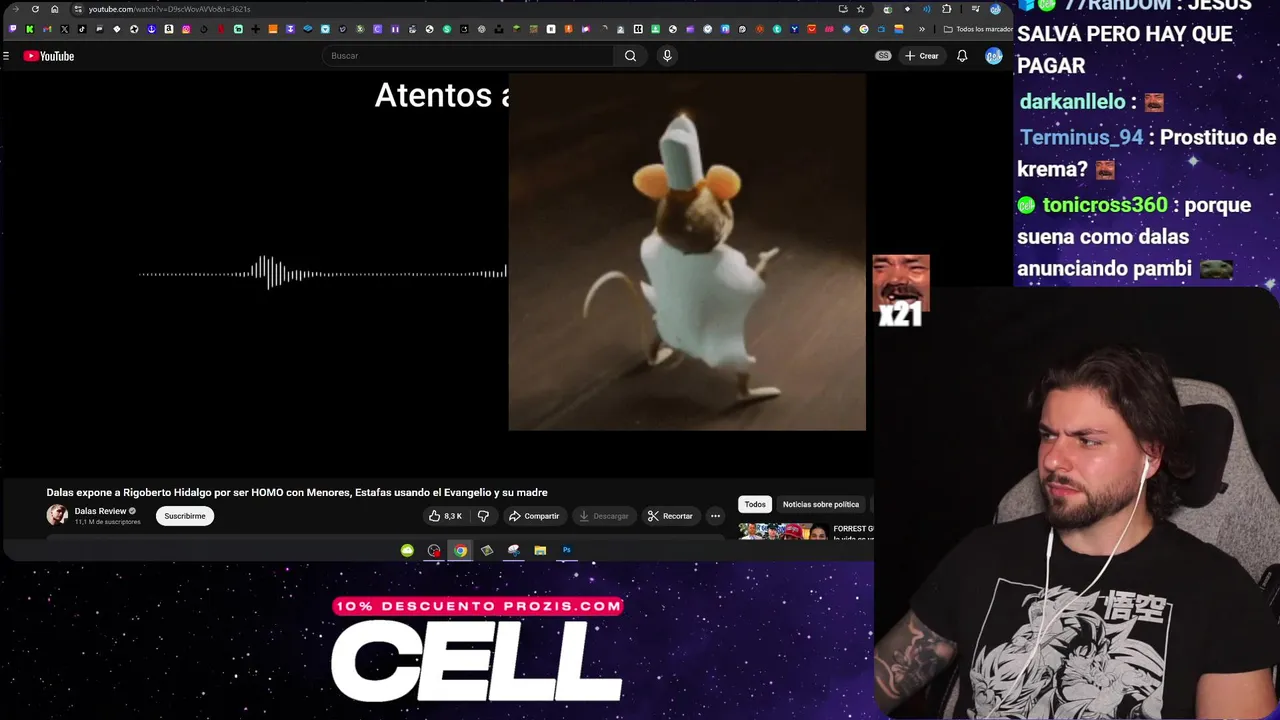Open the taskbar icon right of Chrome
The height and width of the screenshot is (720, 1280).
click(x=487, y=550)
